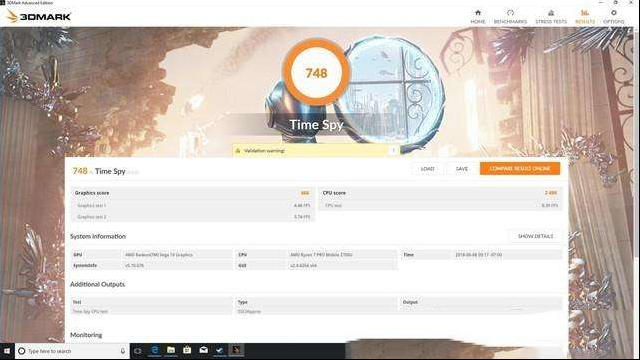
Task: Open the Benchmarks section
Action: coord(510,16)
